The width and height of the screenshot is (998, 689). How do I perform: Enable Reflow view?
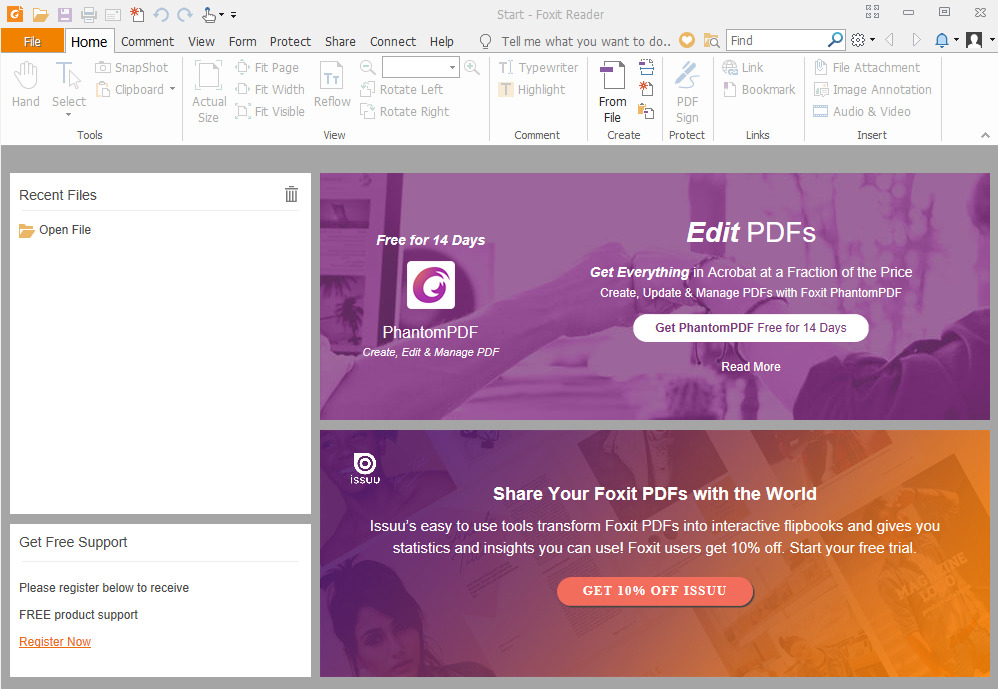pyautogui.click(x=332, y=85)
